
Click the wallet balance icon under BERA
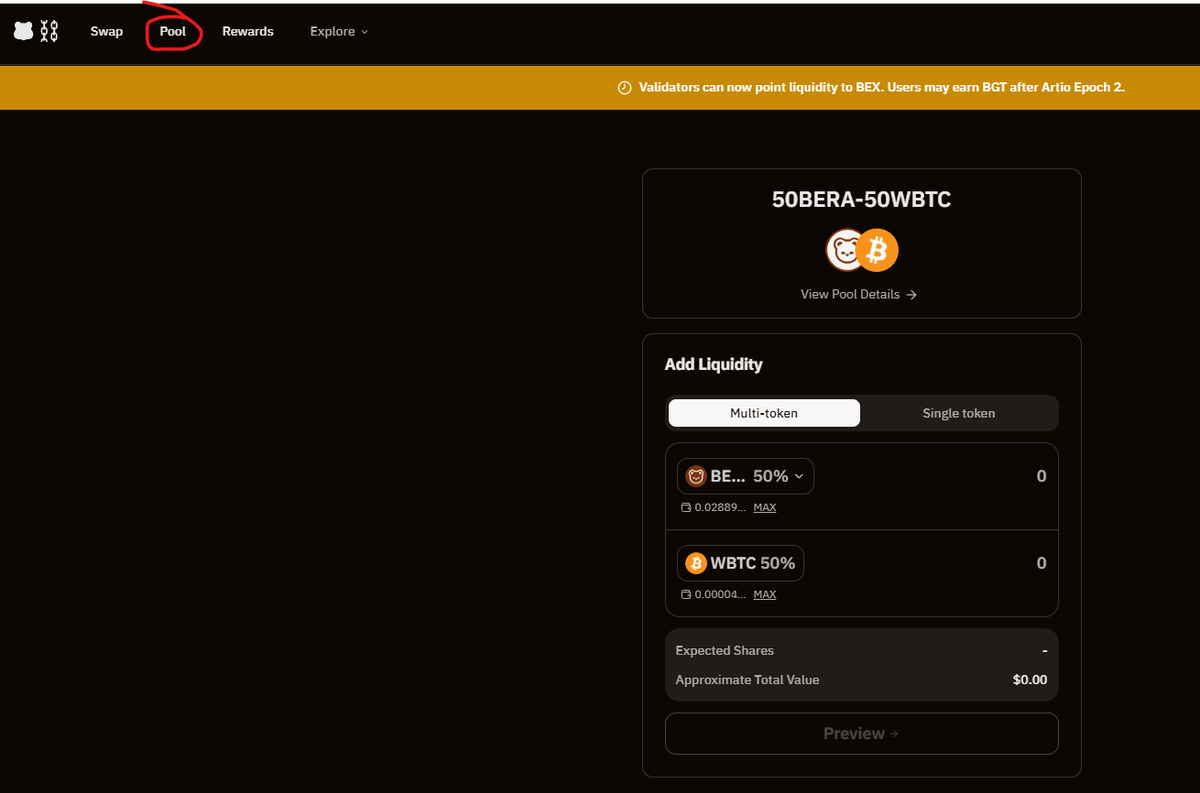point(685,508)
